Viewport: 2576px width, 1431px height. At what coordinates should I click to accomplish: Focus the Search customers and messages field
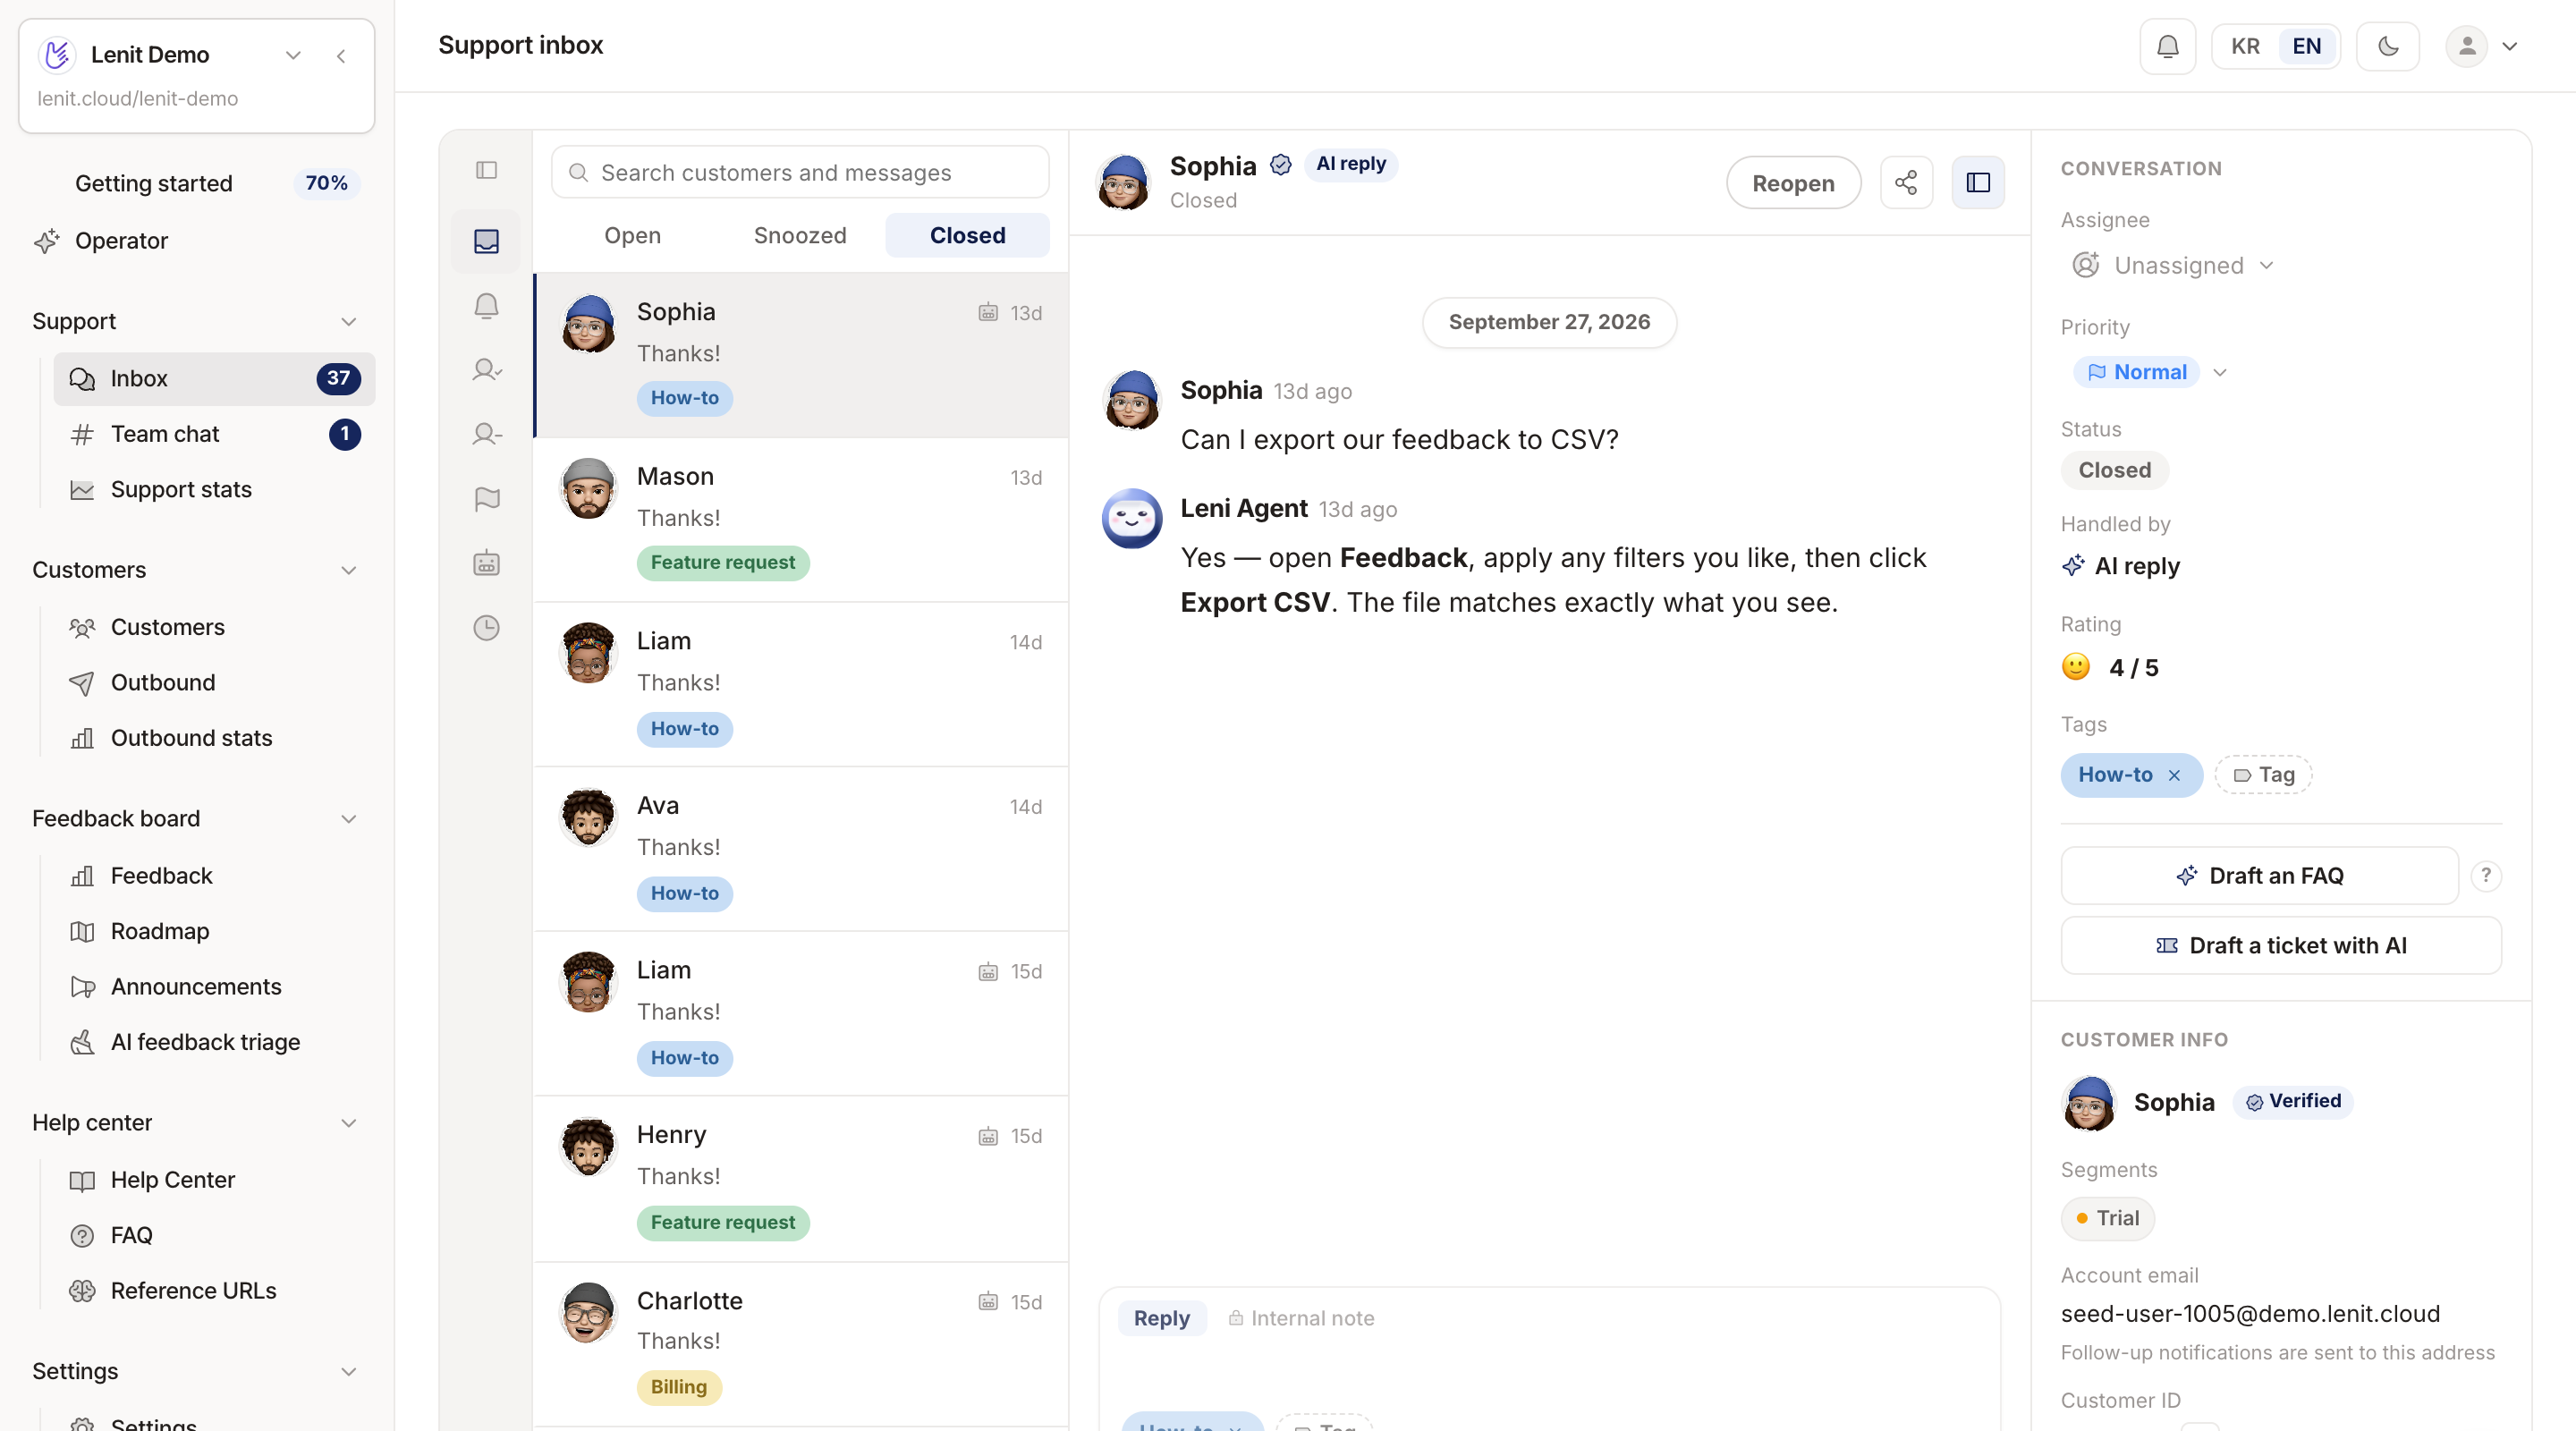[800, 173]
